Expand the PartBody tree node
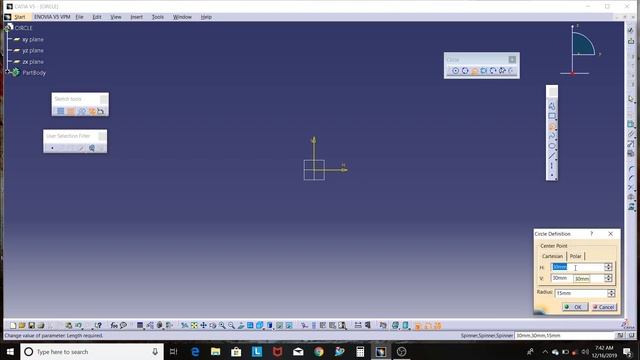 point(7,72)
